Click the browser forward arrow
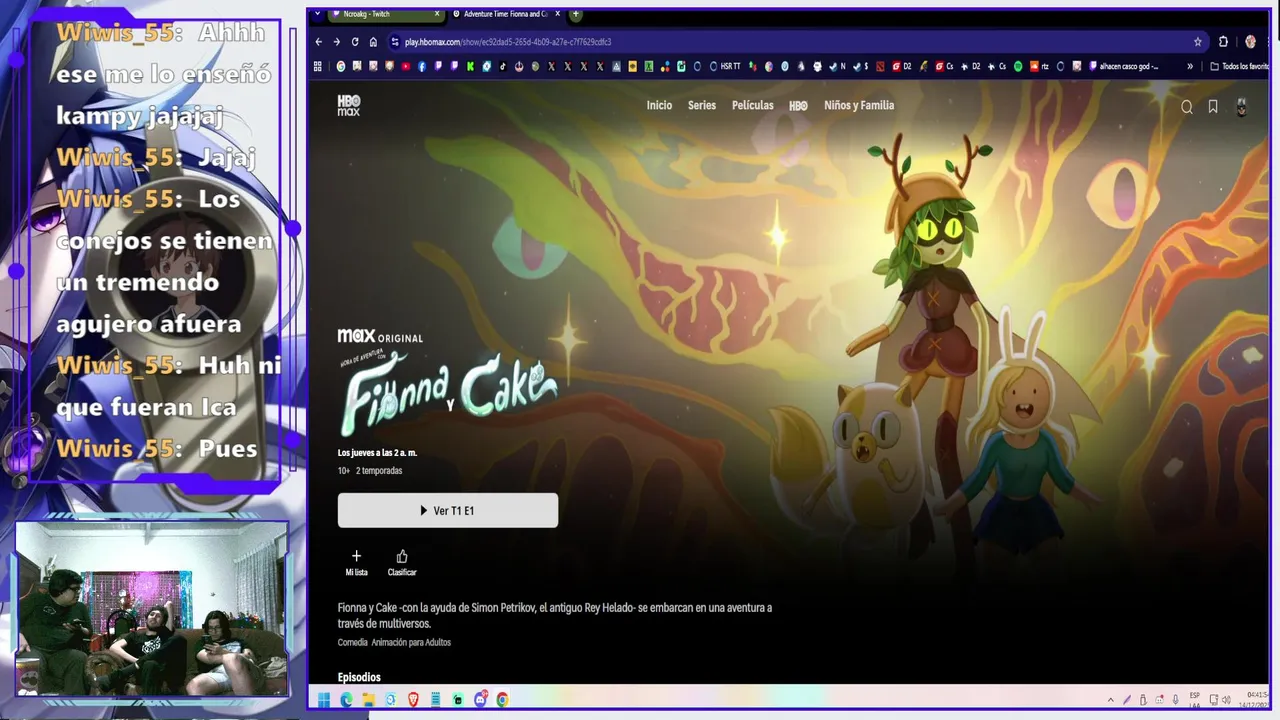The image size is (1280, 720). point(337,42)
